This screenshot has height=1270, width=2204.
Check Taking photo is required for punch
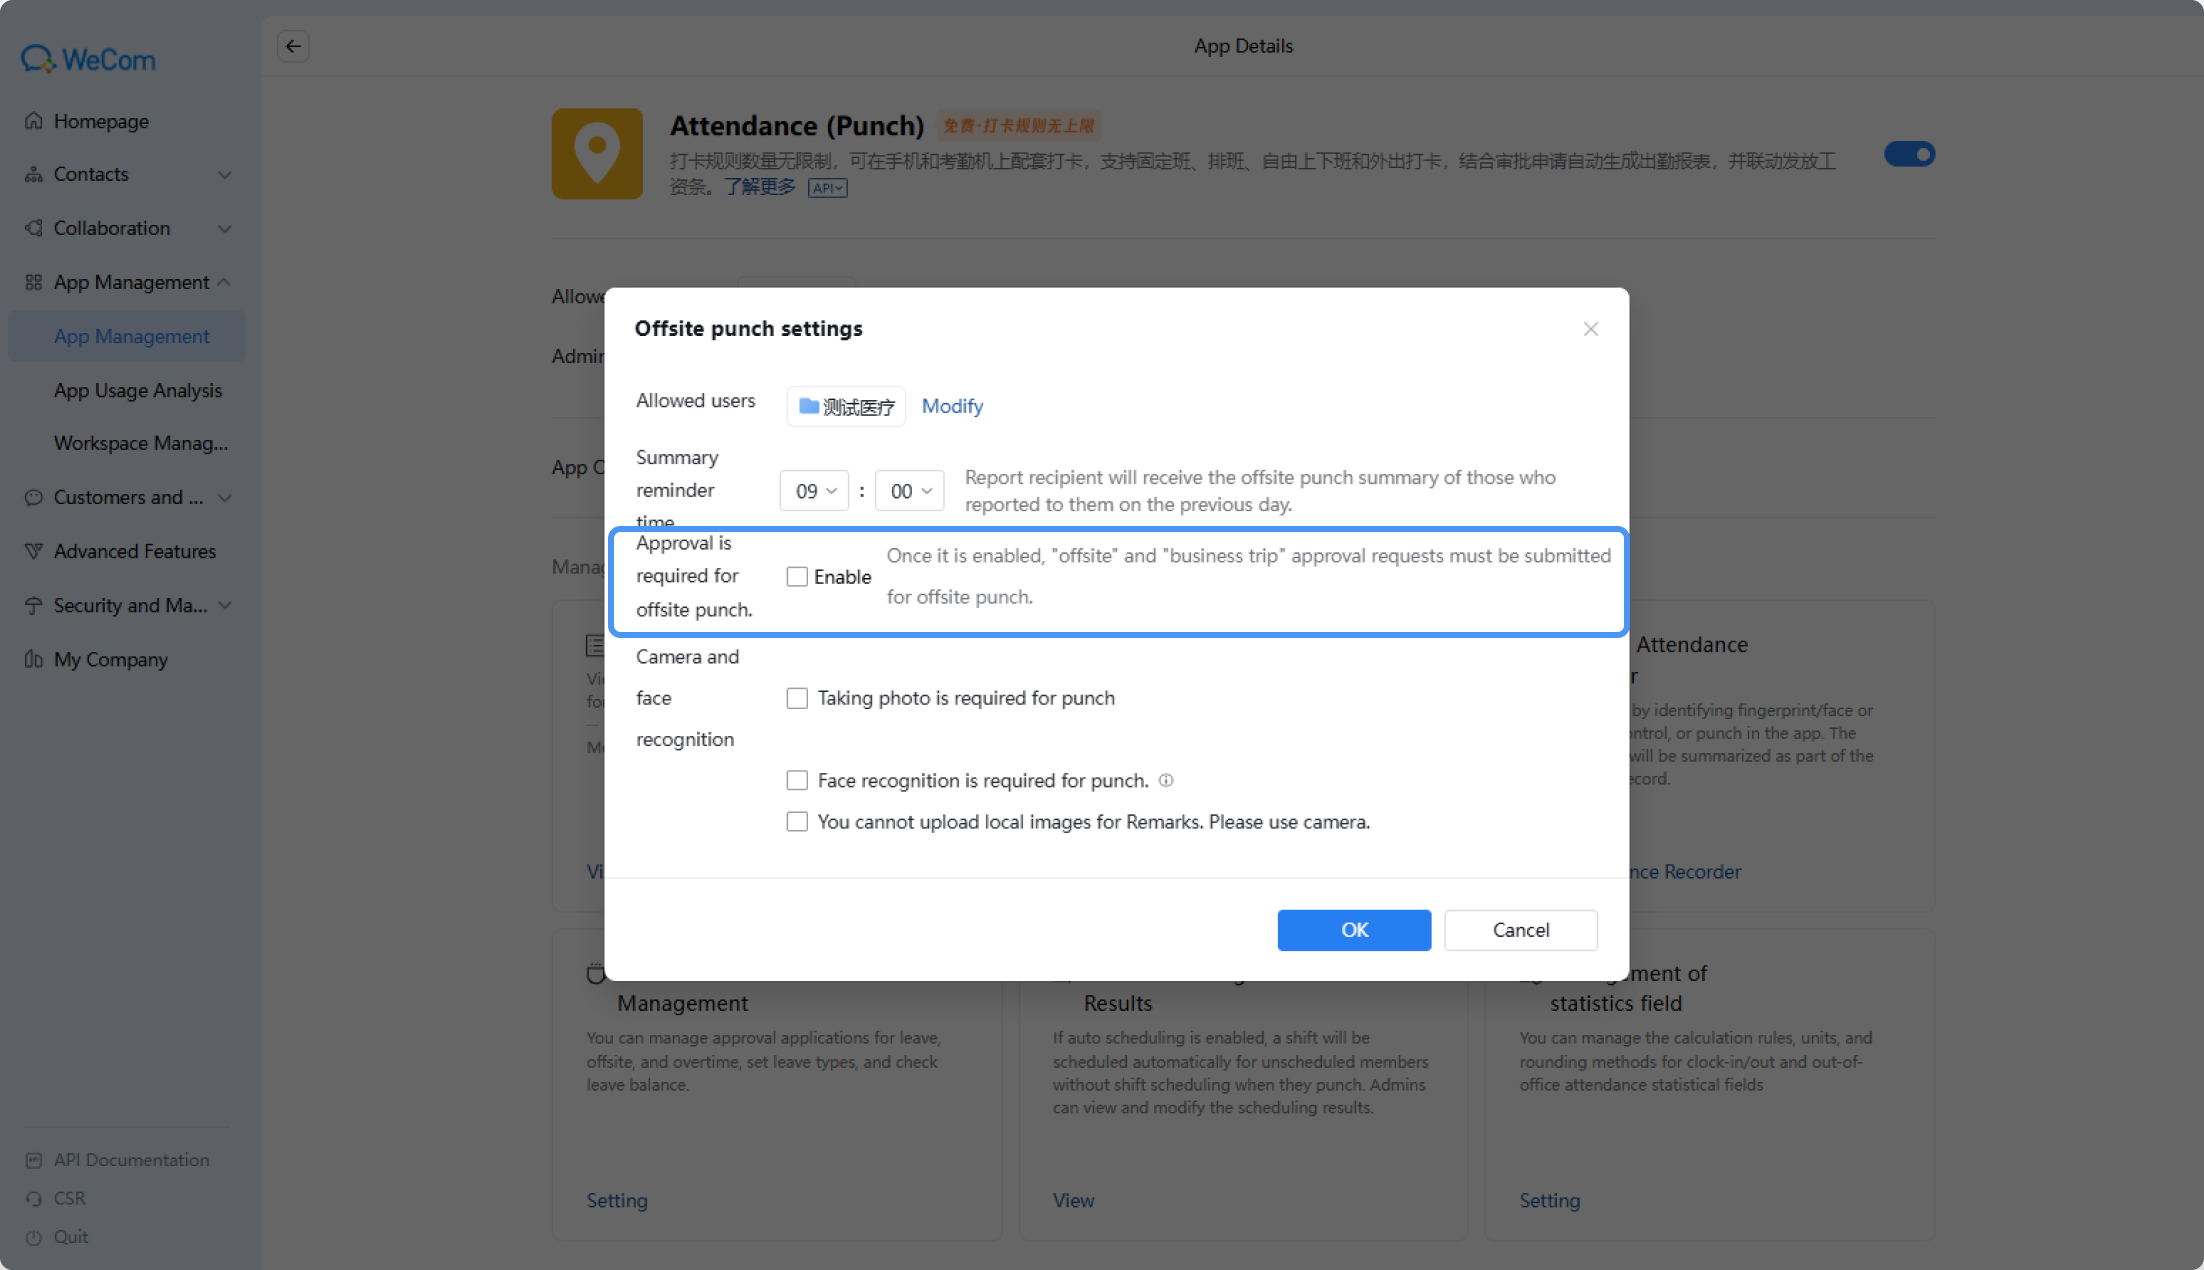click(x=797, y=698)
